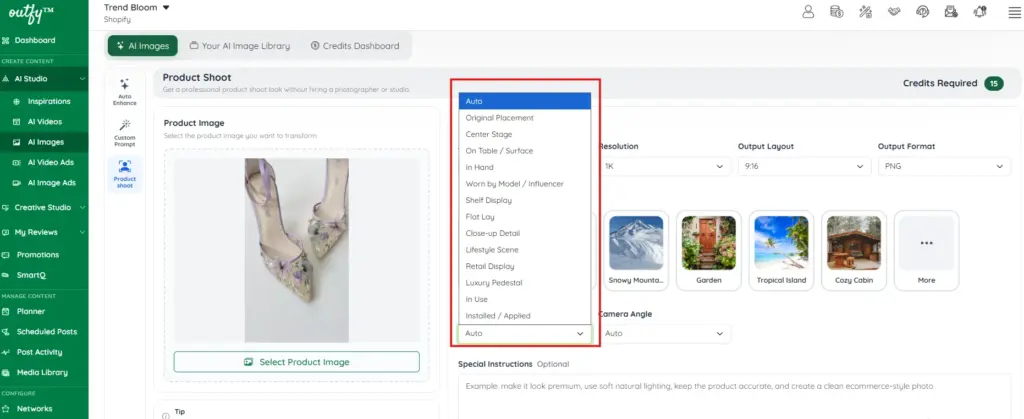Open the user profile icon in top bar

tap(808, 12)
